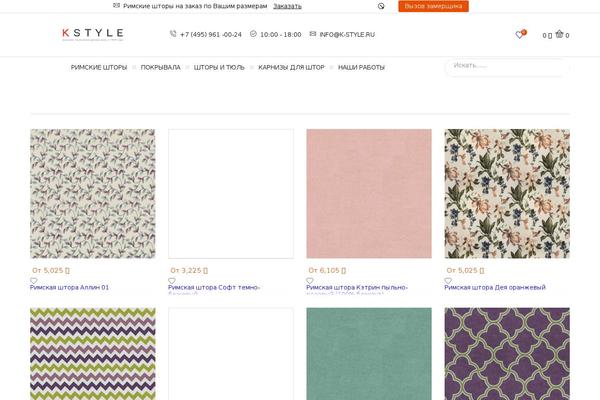Image resolution: width=600 pixels, height=400 pixels.
Task: Go to K STYLE logo homepage
Action: tap(93, 34)
